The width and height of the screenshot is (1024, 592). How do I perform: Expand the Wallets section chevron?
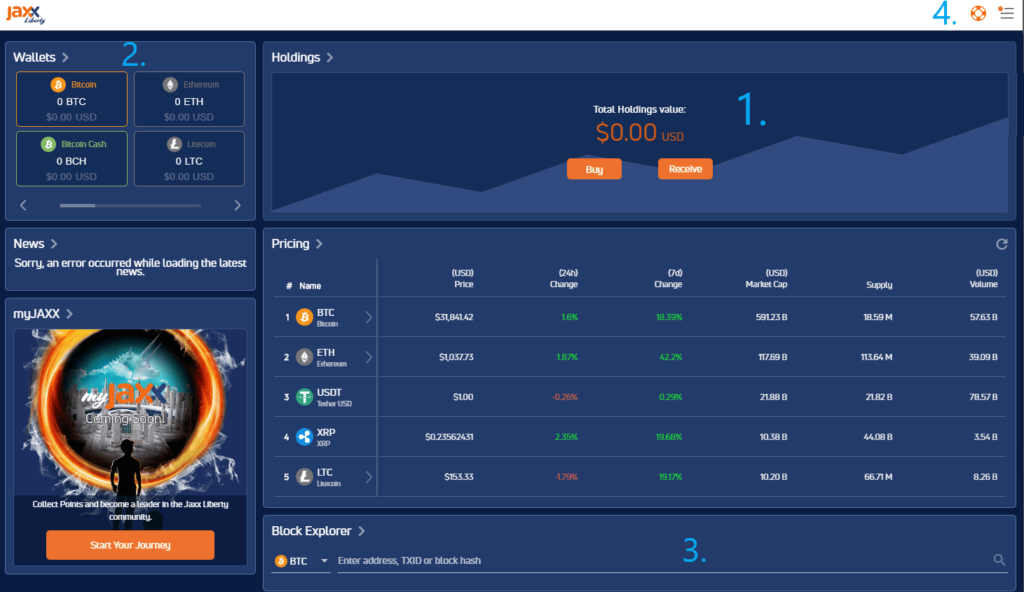(x=65, y=58)
